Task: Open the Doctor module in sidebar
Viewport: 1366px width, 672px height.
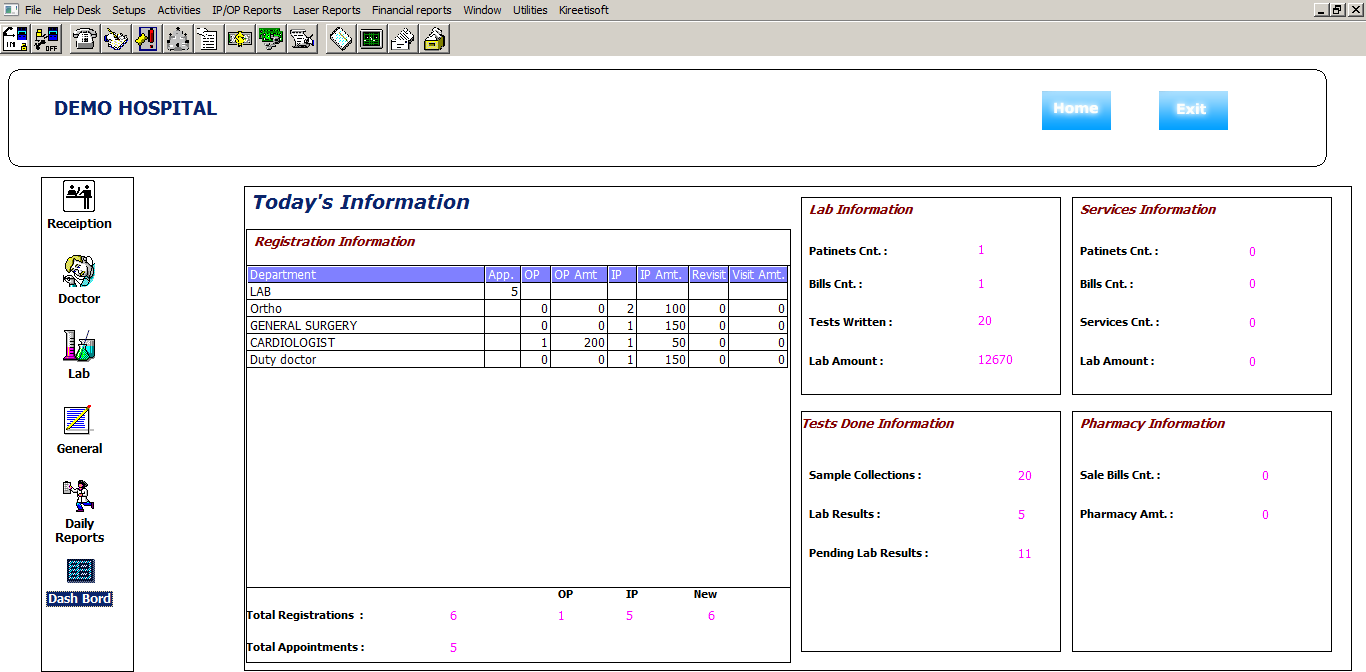Action: click(79, 272)
